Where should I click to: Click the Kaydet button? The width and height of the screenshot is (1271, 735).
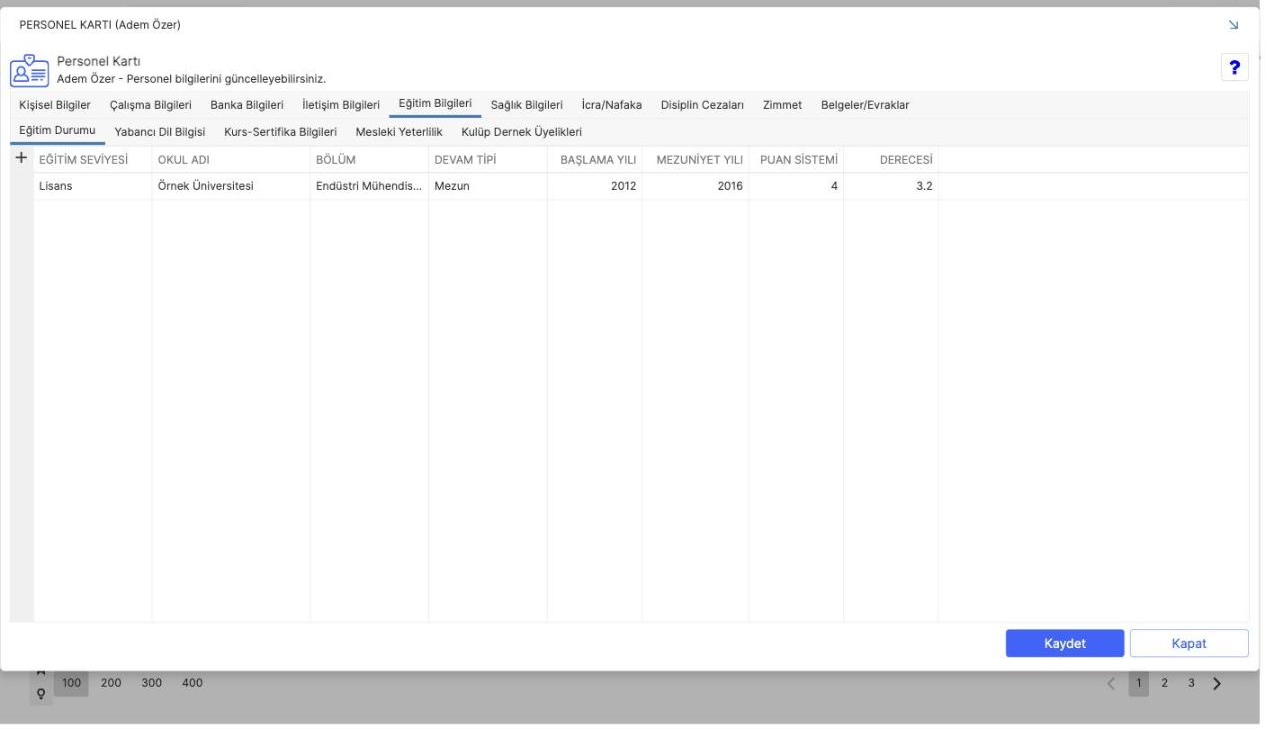[x=1065, y=643]
